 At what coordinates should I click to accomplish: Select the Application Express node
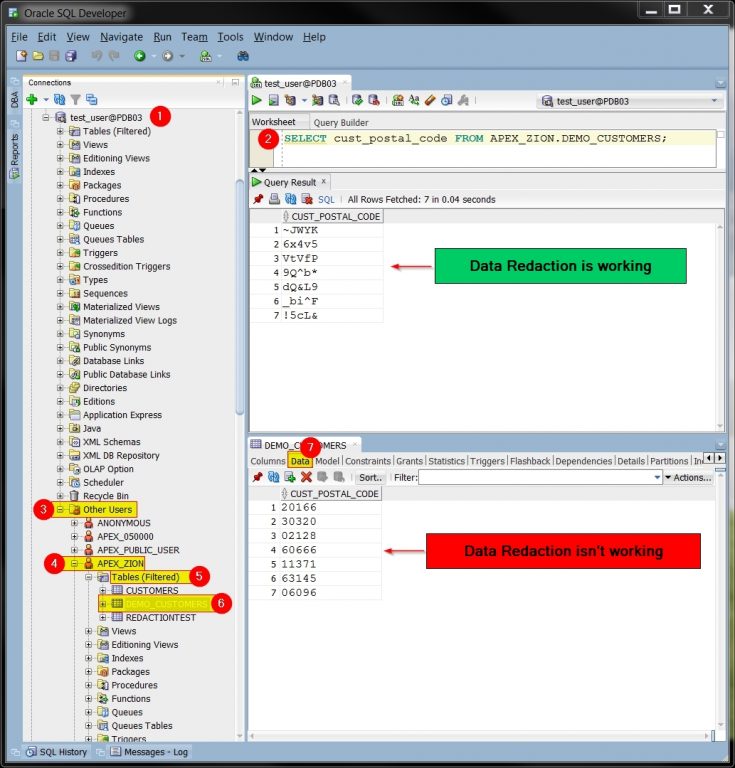click(x=122, y=415)
